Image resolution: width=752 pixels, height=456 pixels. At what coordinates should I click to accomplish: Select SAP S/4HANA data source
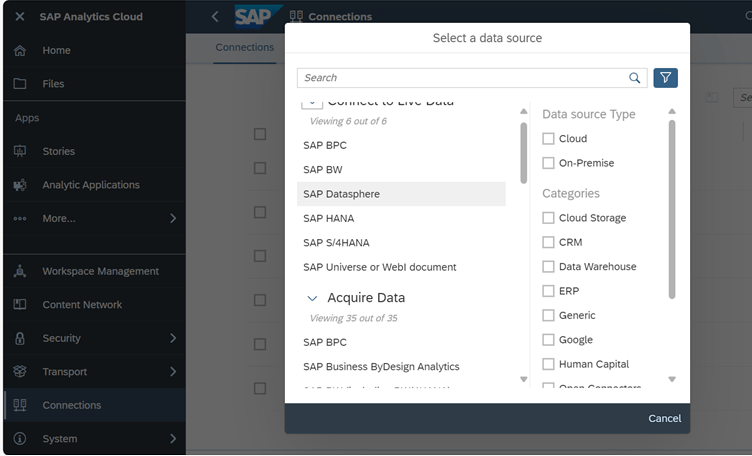click(x=401, y=243)
